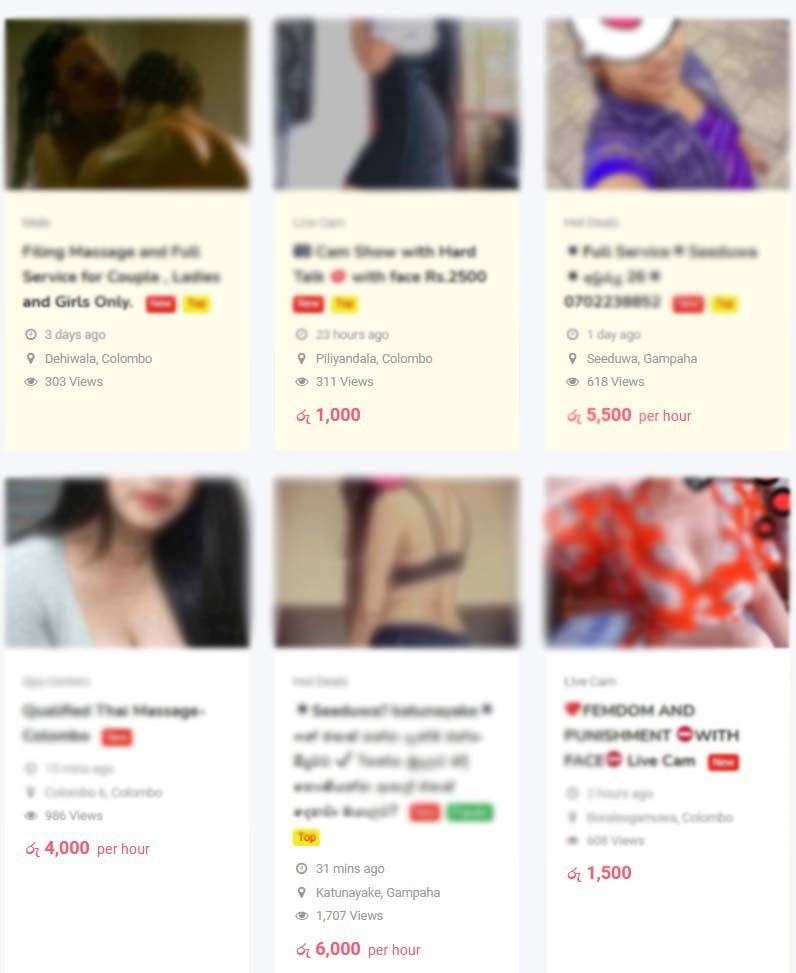Click the clock icon beside "3 days ago"
This screenshot has height=973, width=796.
click(30, 334)
